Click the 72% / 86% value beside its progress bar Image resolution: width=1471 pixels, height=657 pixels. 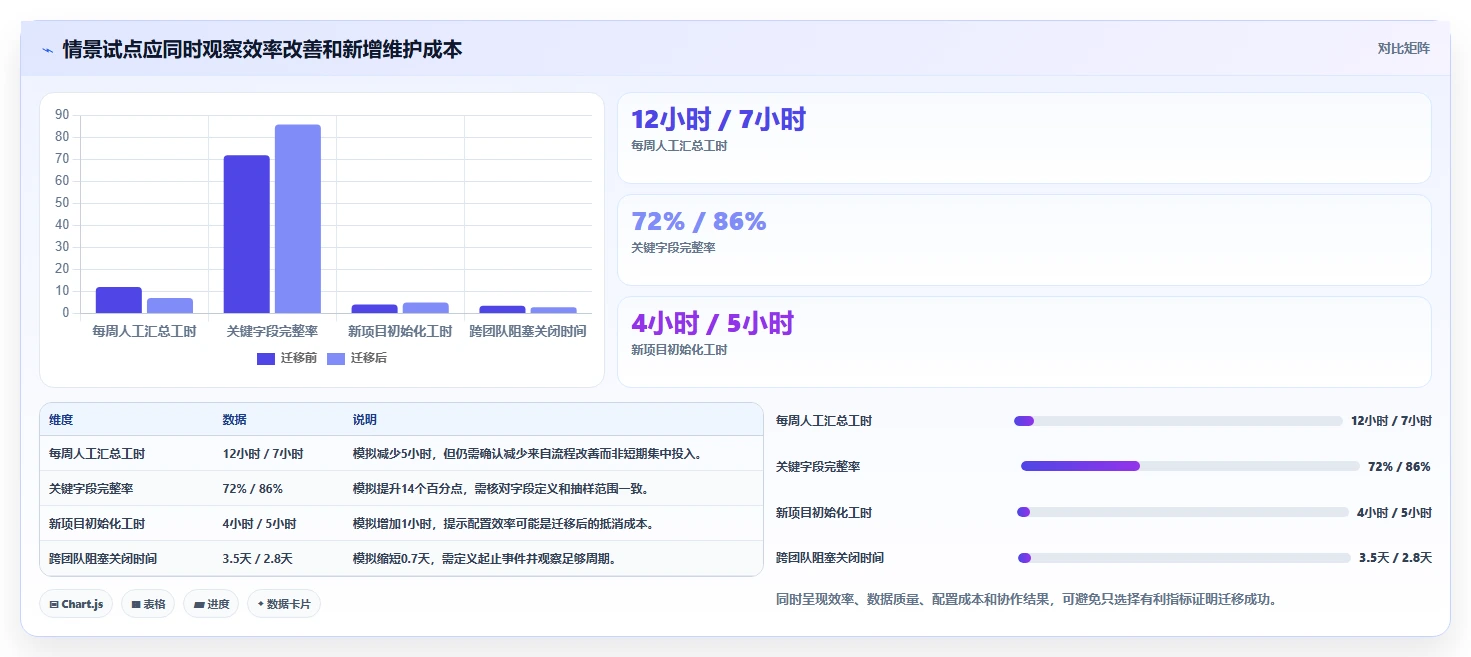point(1399,467)
